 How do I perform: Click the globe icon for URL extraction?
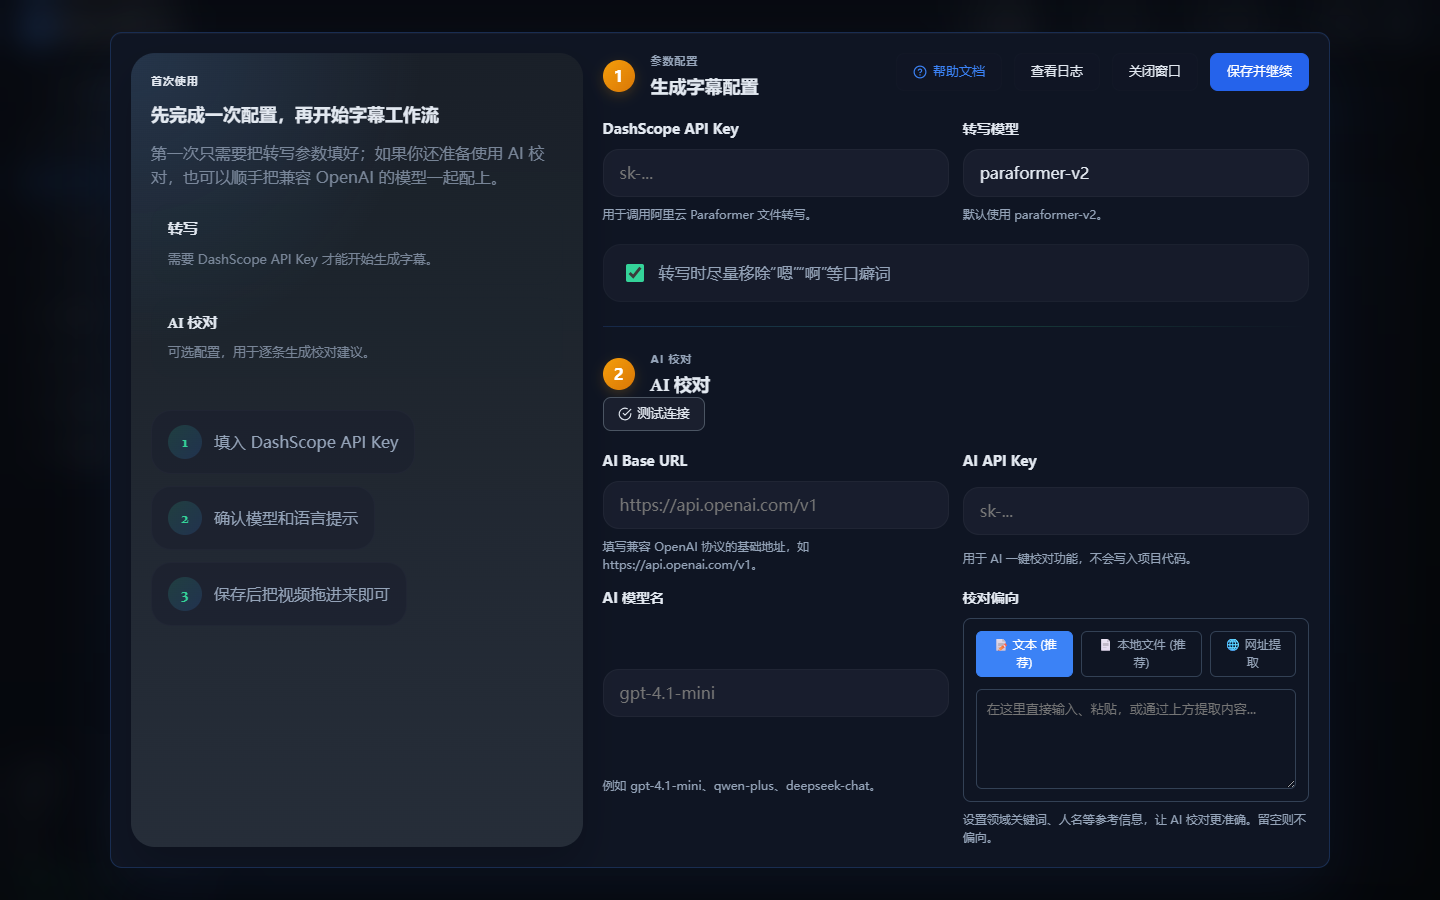(x=1233, y=645)
